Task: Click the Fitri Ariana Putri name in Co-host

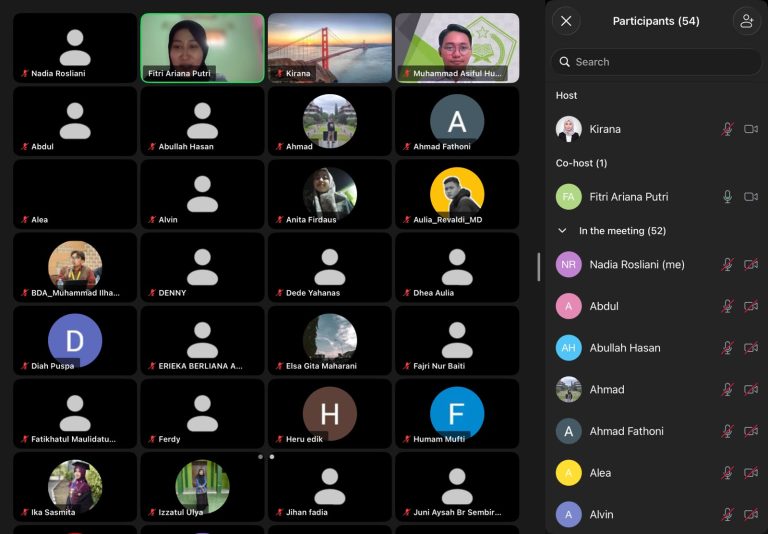Action: point(629,196)
